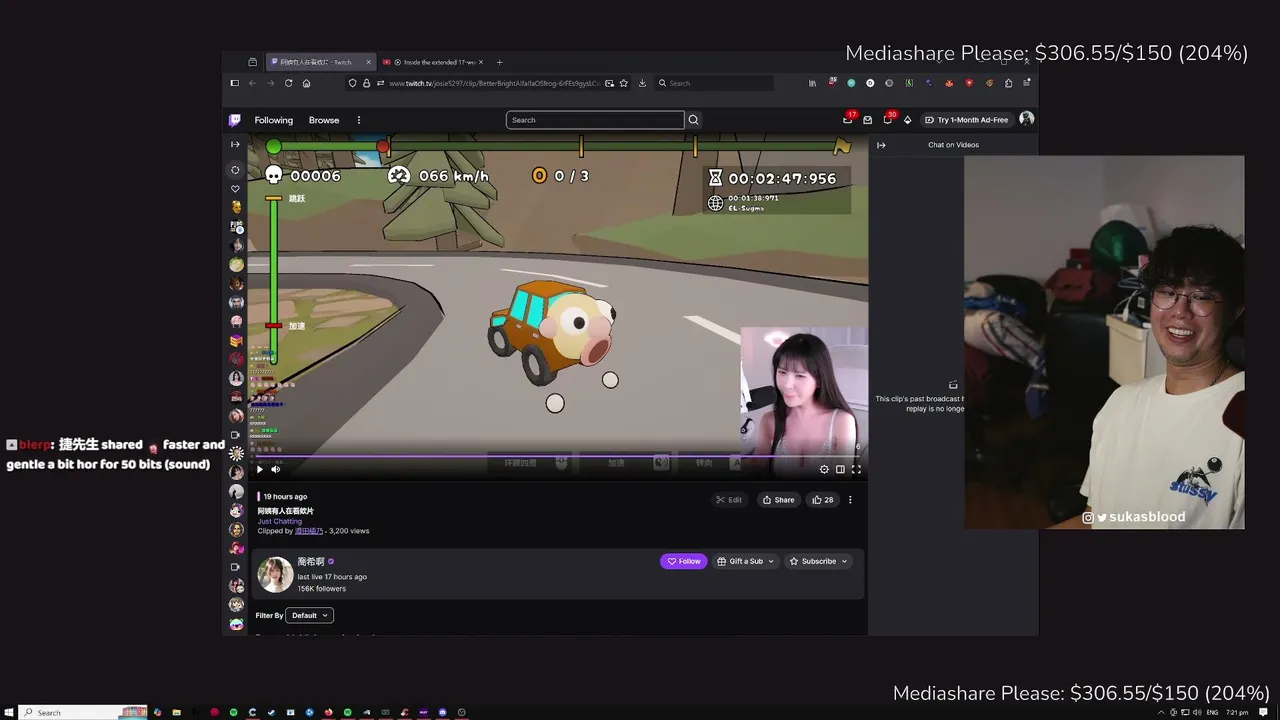The height and width of the screenshot is (720, 1280).
Task: Click the Windows taskbar Search box
Action: click(83, 712)
